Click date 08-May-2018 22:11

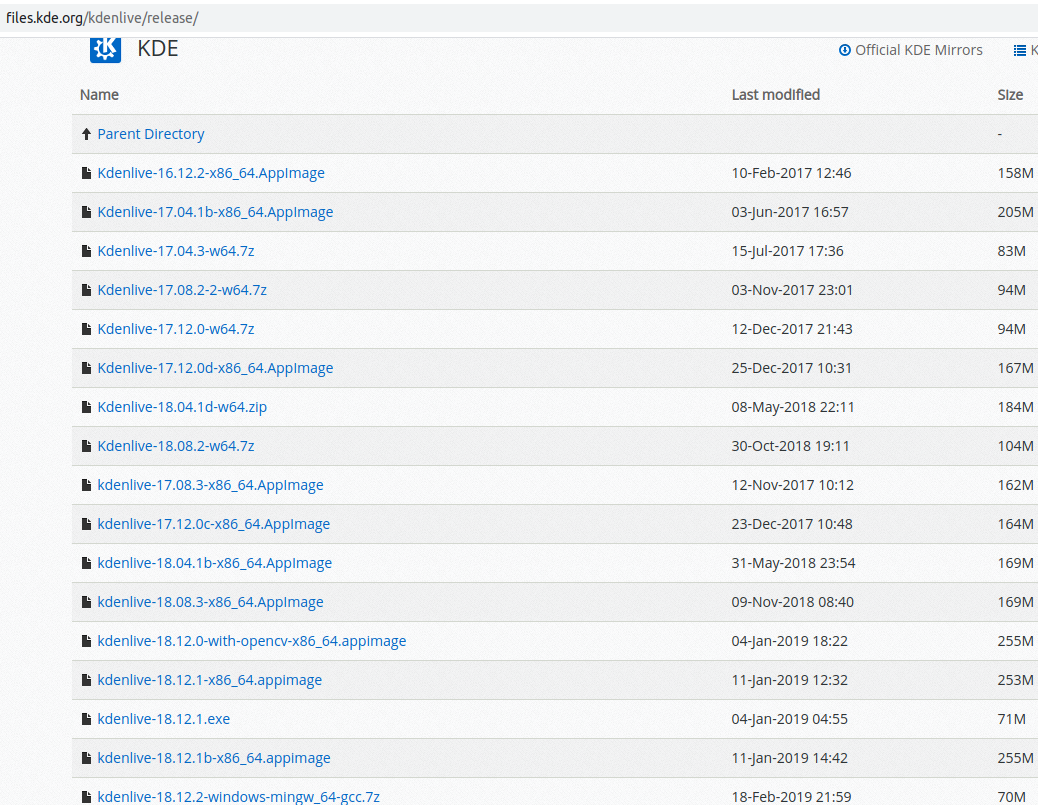click(793, 408)
